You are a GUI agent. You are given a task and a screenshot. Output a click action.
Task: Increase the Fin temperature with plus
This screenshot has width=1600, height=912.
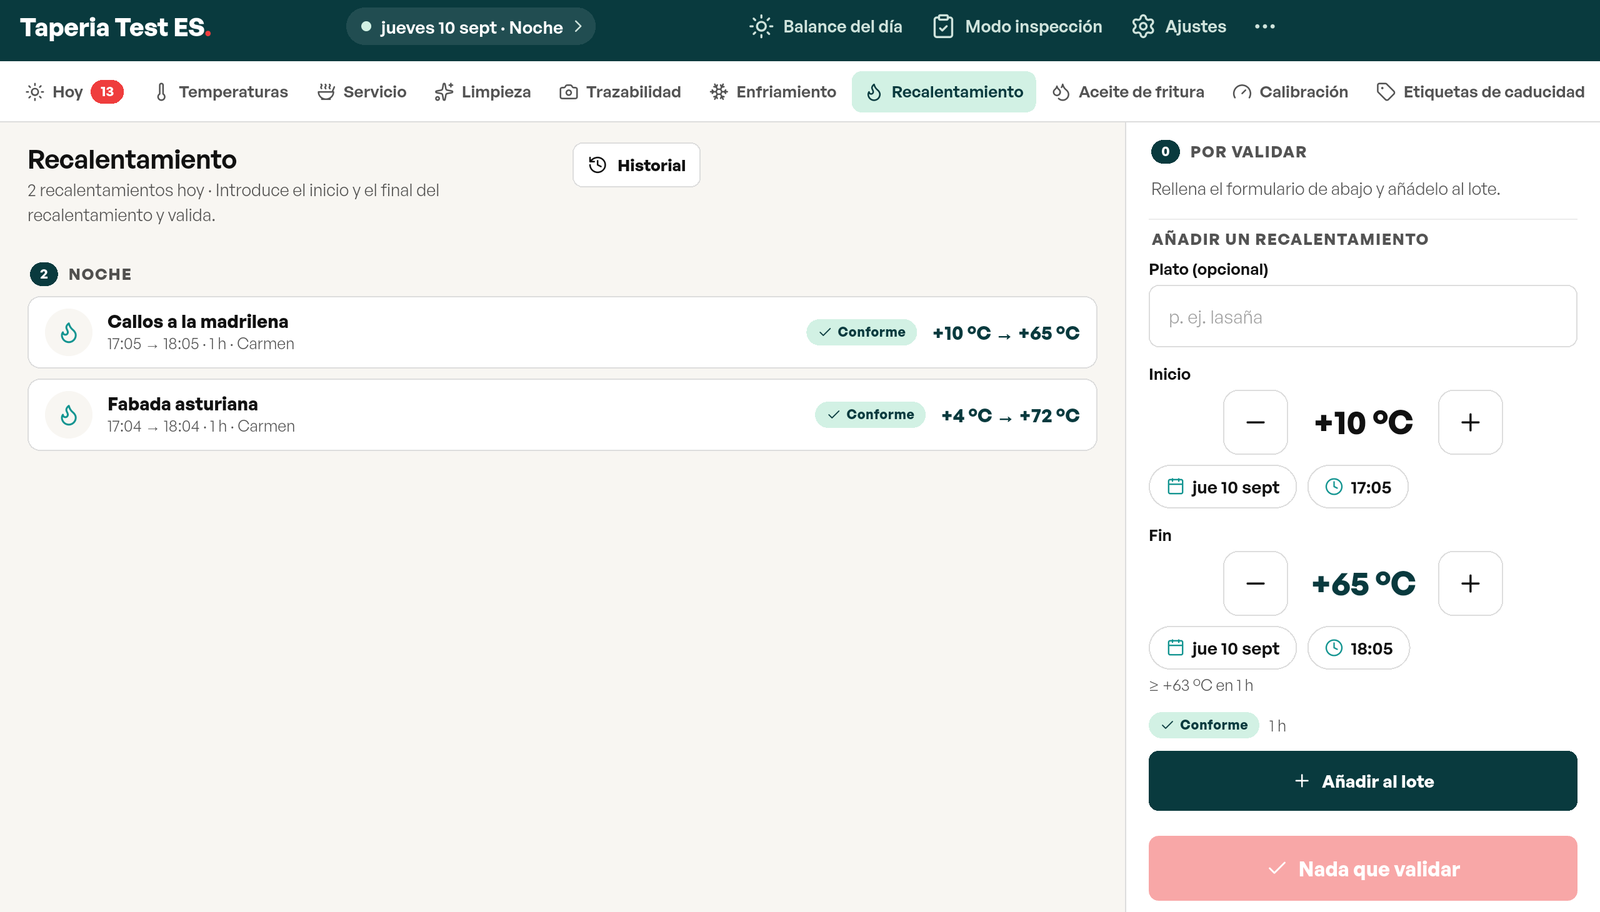tap(1470, 583)
